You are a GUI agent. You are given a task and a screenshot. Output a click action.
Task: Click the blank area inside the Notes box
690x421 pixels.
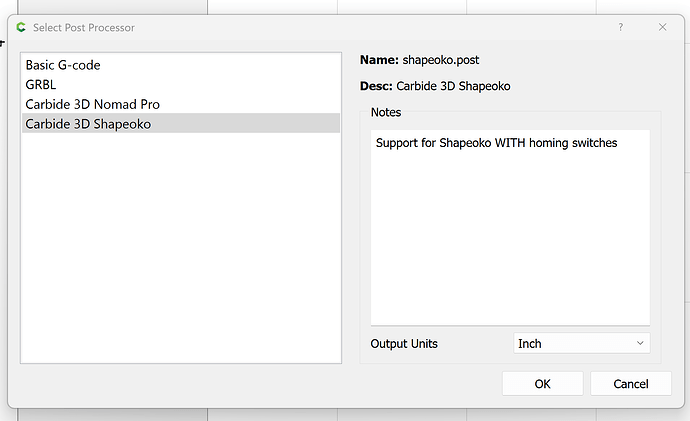point(510,240)
